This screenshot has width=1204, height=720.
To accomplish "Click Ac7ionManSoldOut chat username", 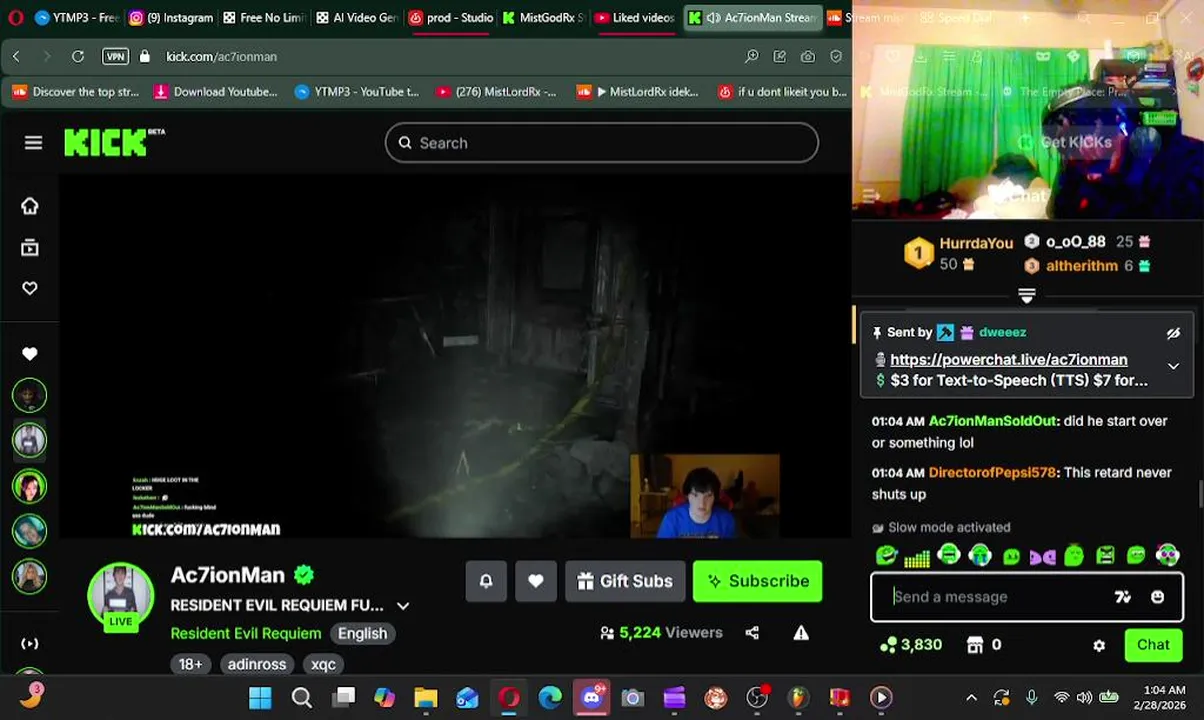I will point(992,421).
